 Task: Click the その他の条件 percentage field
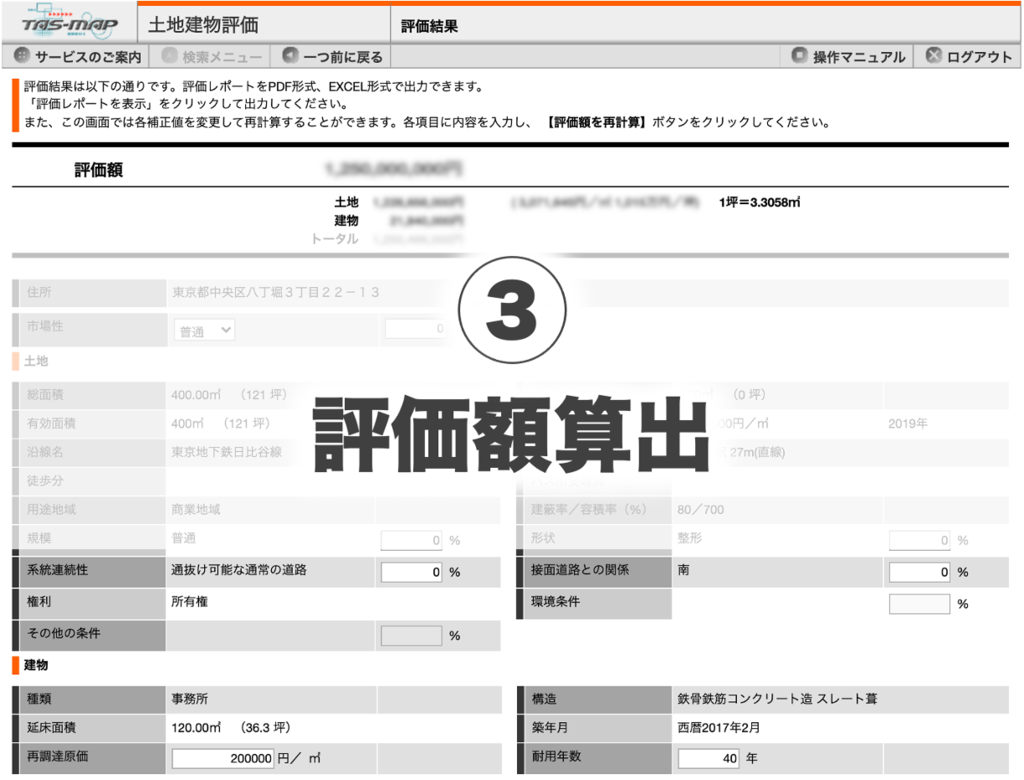pyautogui.click(x=410, y=635)
